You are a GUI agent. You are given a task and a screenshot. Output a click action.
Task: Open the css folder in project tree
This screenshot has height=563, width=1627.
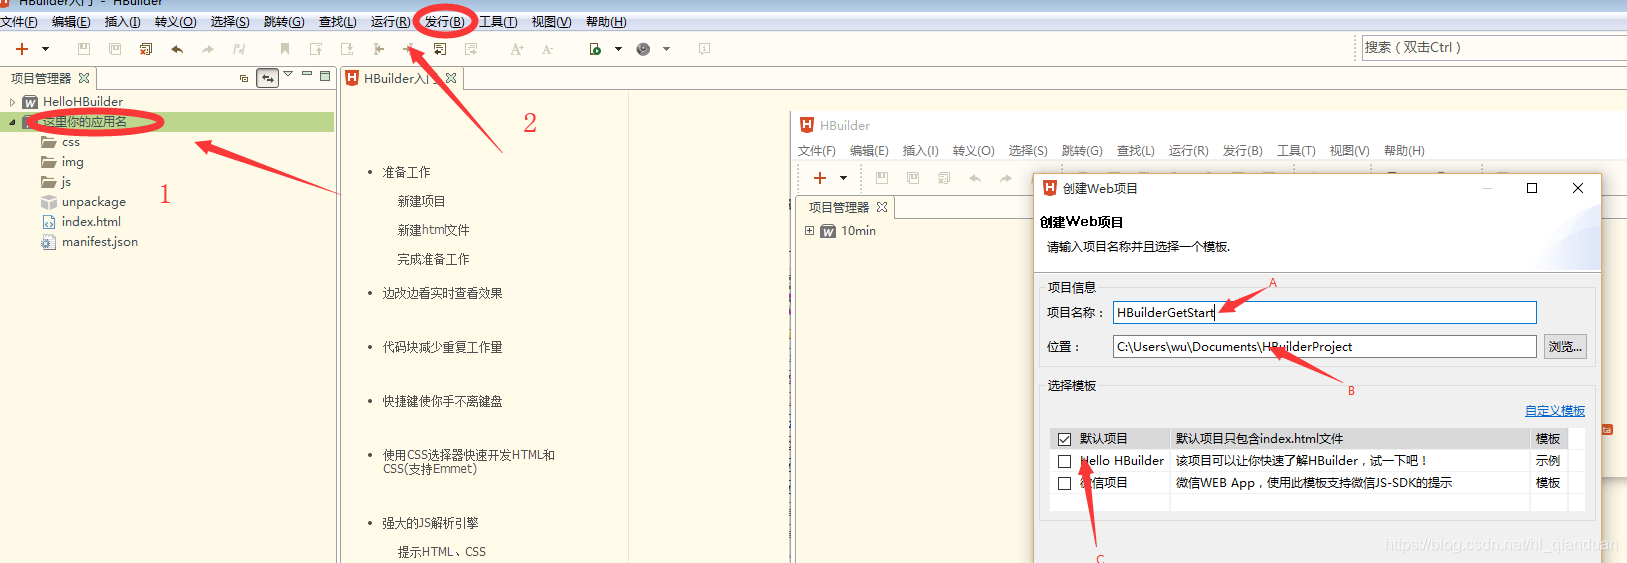[70, 142]
